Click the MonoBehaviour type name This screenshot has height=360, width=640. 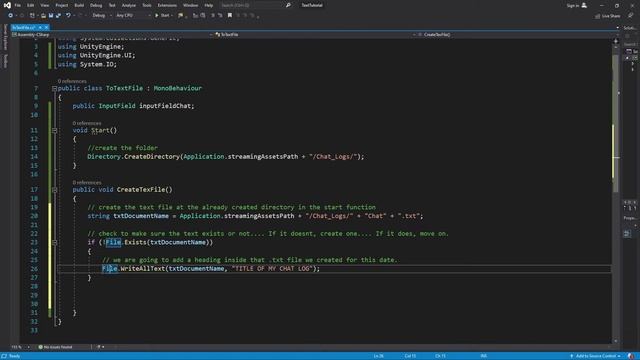coord(178,88)
